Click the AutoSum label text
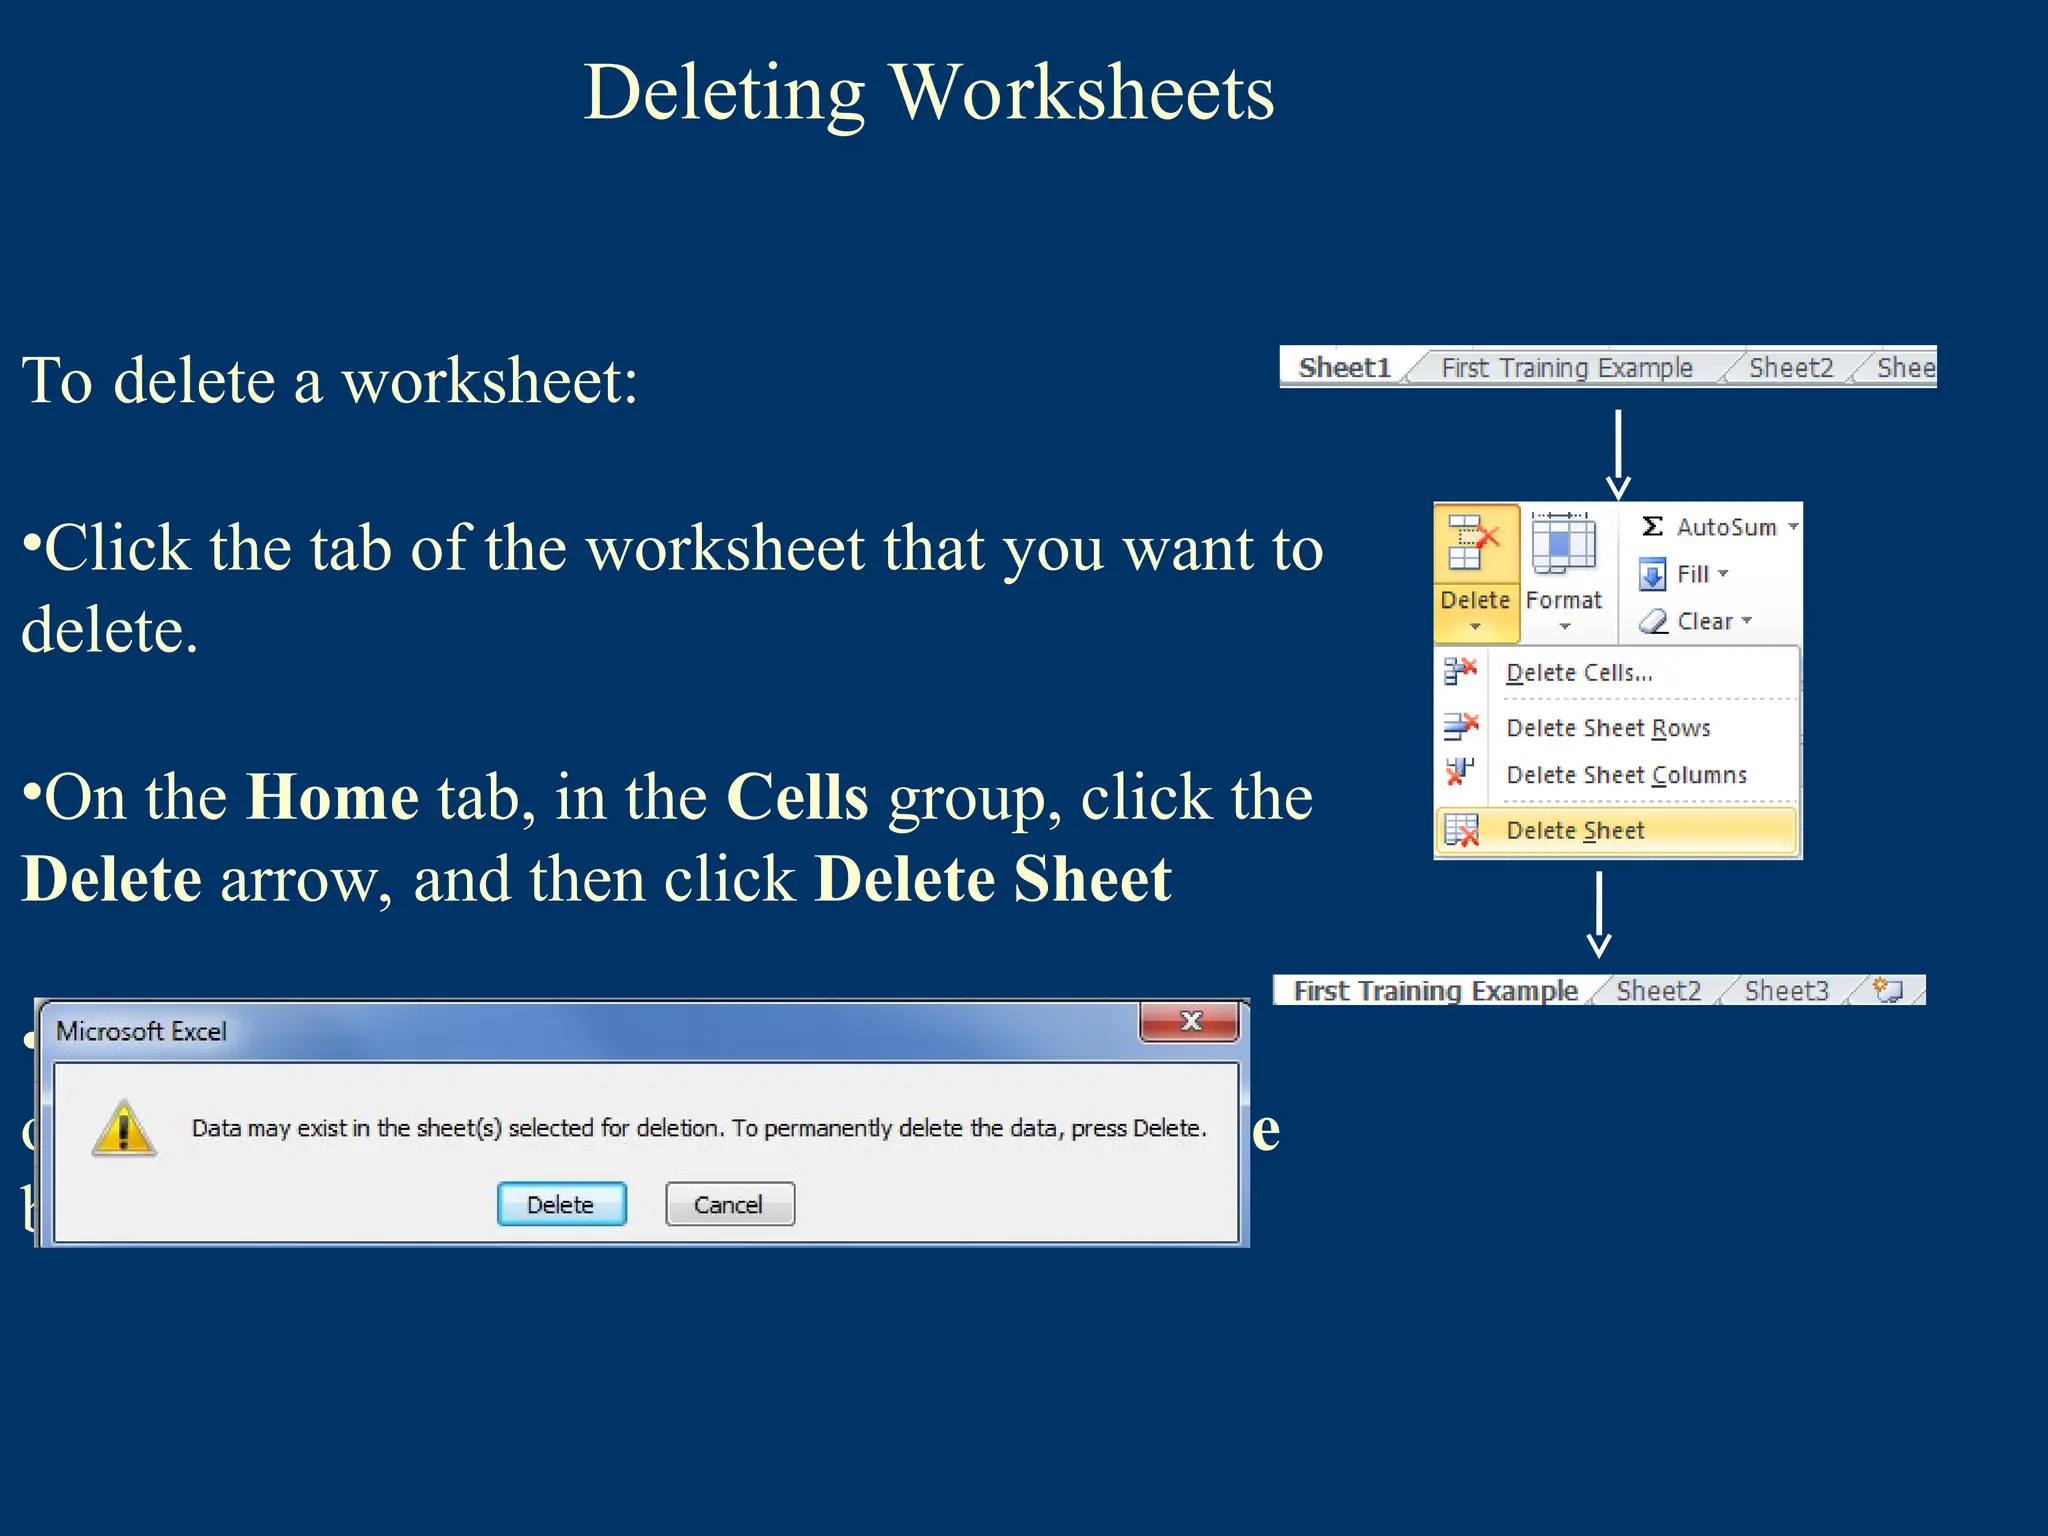Screen dimensions: 2048x1536 [x=1727, y=527]
